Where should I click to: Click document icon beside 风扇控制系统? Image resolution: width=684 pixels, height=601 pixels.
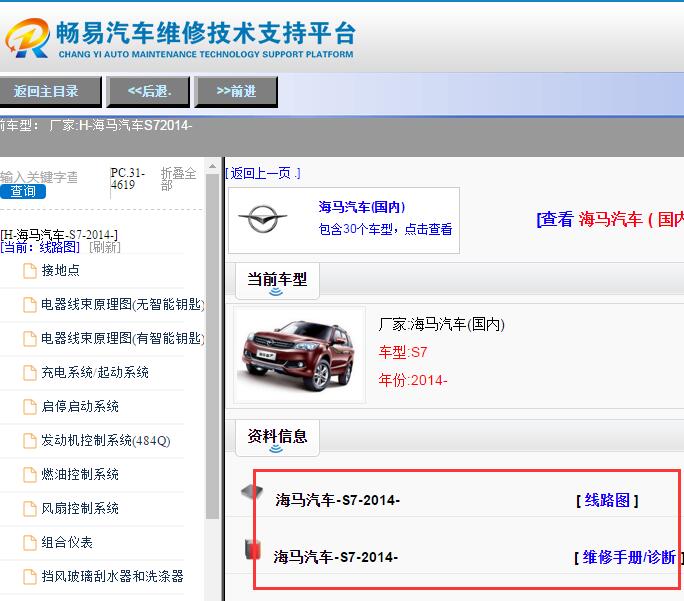click(30, 509)
